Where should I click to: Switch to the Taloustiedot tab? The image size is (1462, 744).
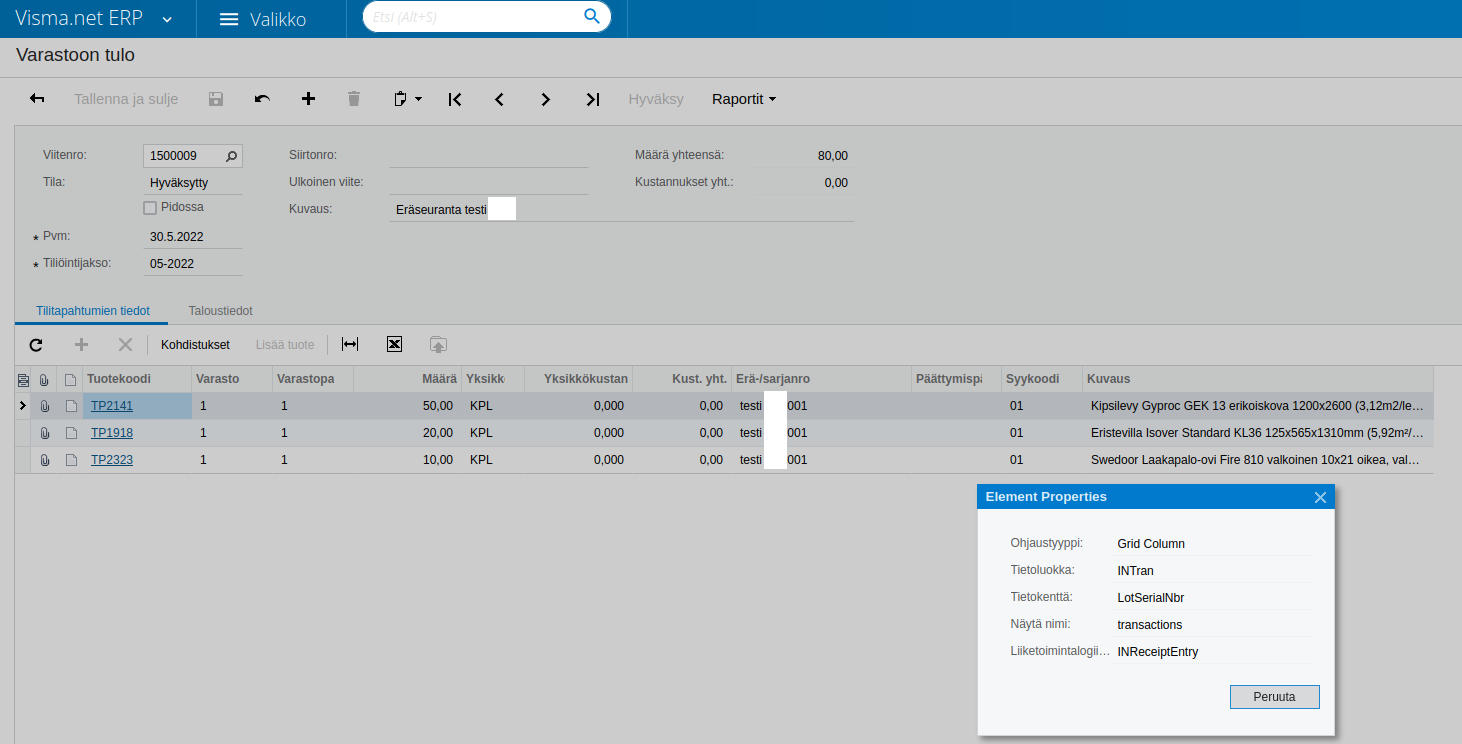(220, 310)
